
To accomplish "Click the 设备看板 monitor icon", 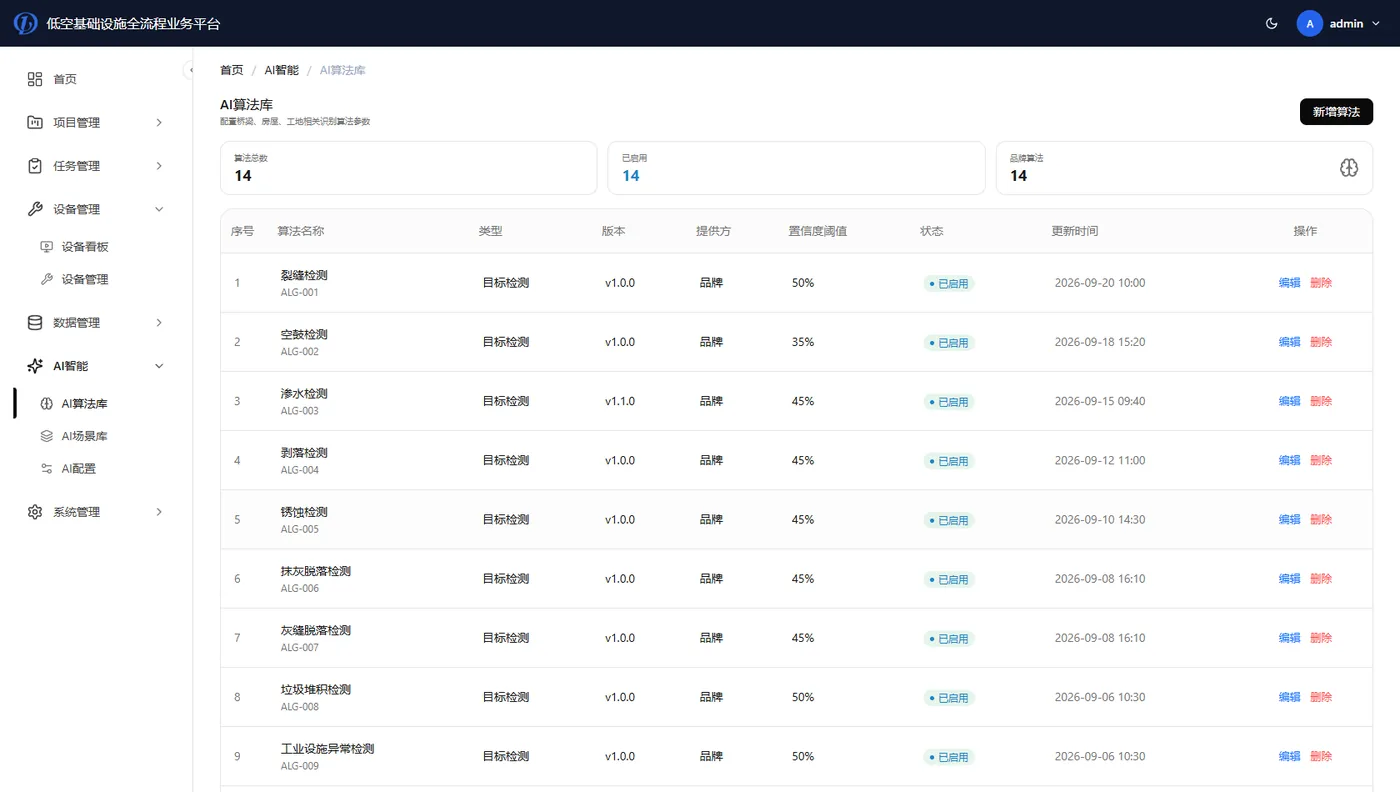I will tap(46, 247).
